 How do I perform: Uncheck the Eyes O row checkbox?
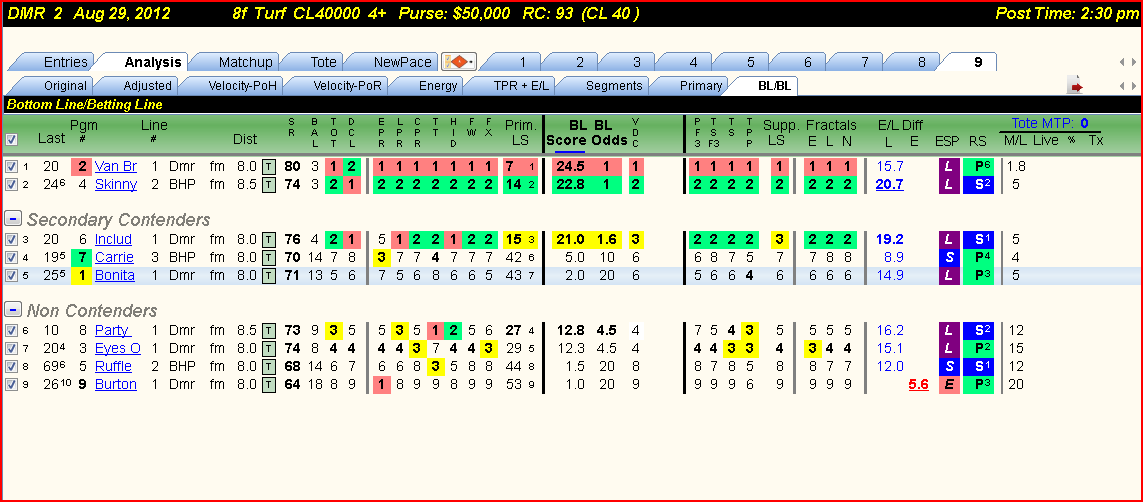point(11,348)
